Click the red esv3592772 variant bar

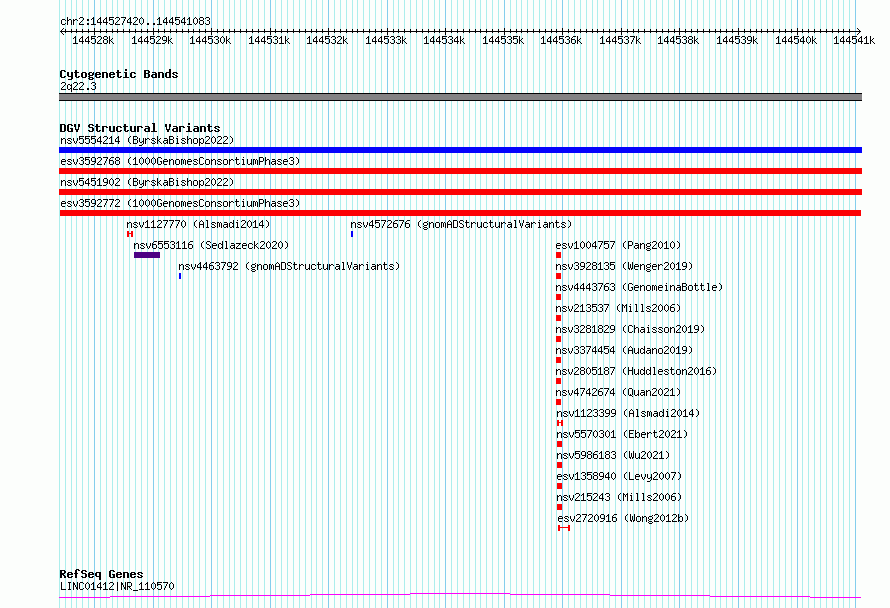click(x=460, y=213)
